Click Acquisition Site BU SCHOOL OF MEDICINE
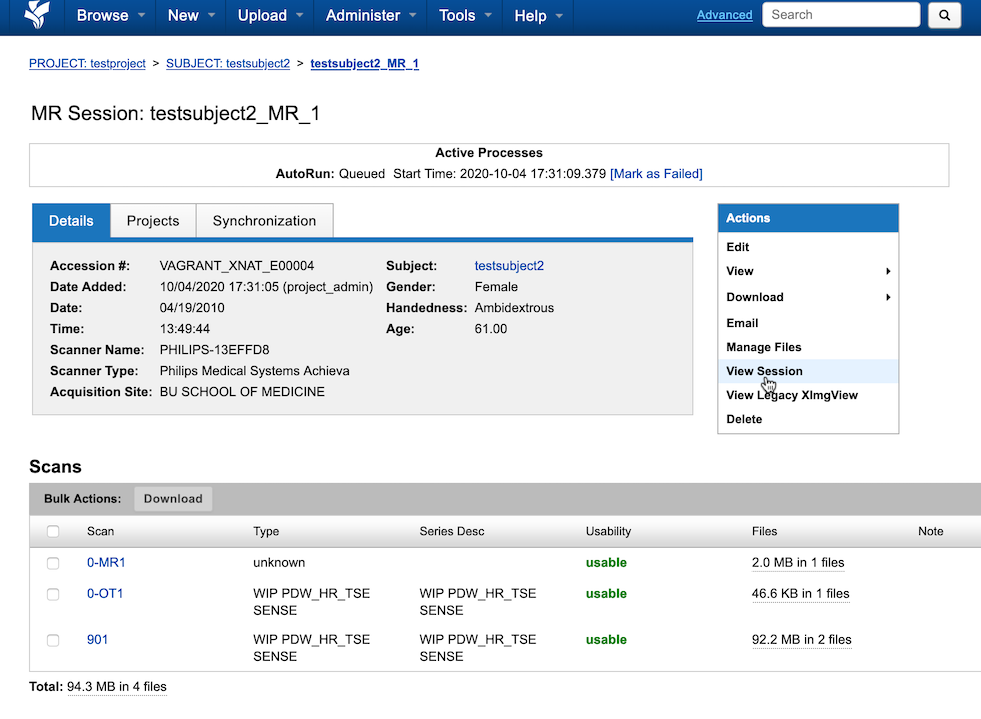Screen dimensions: 981x719 (x=242, y=392)
